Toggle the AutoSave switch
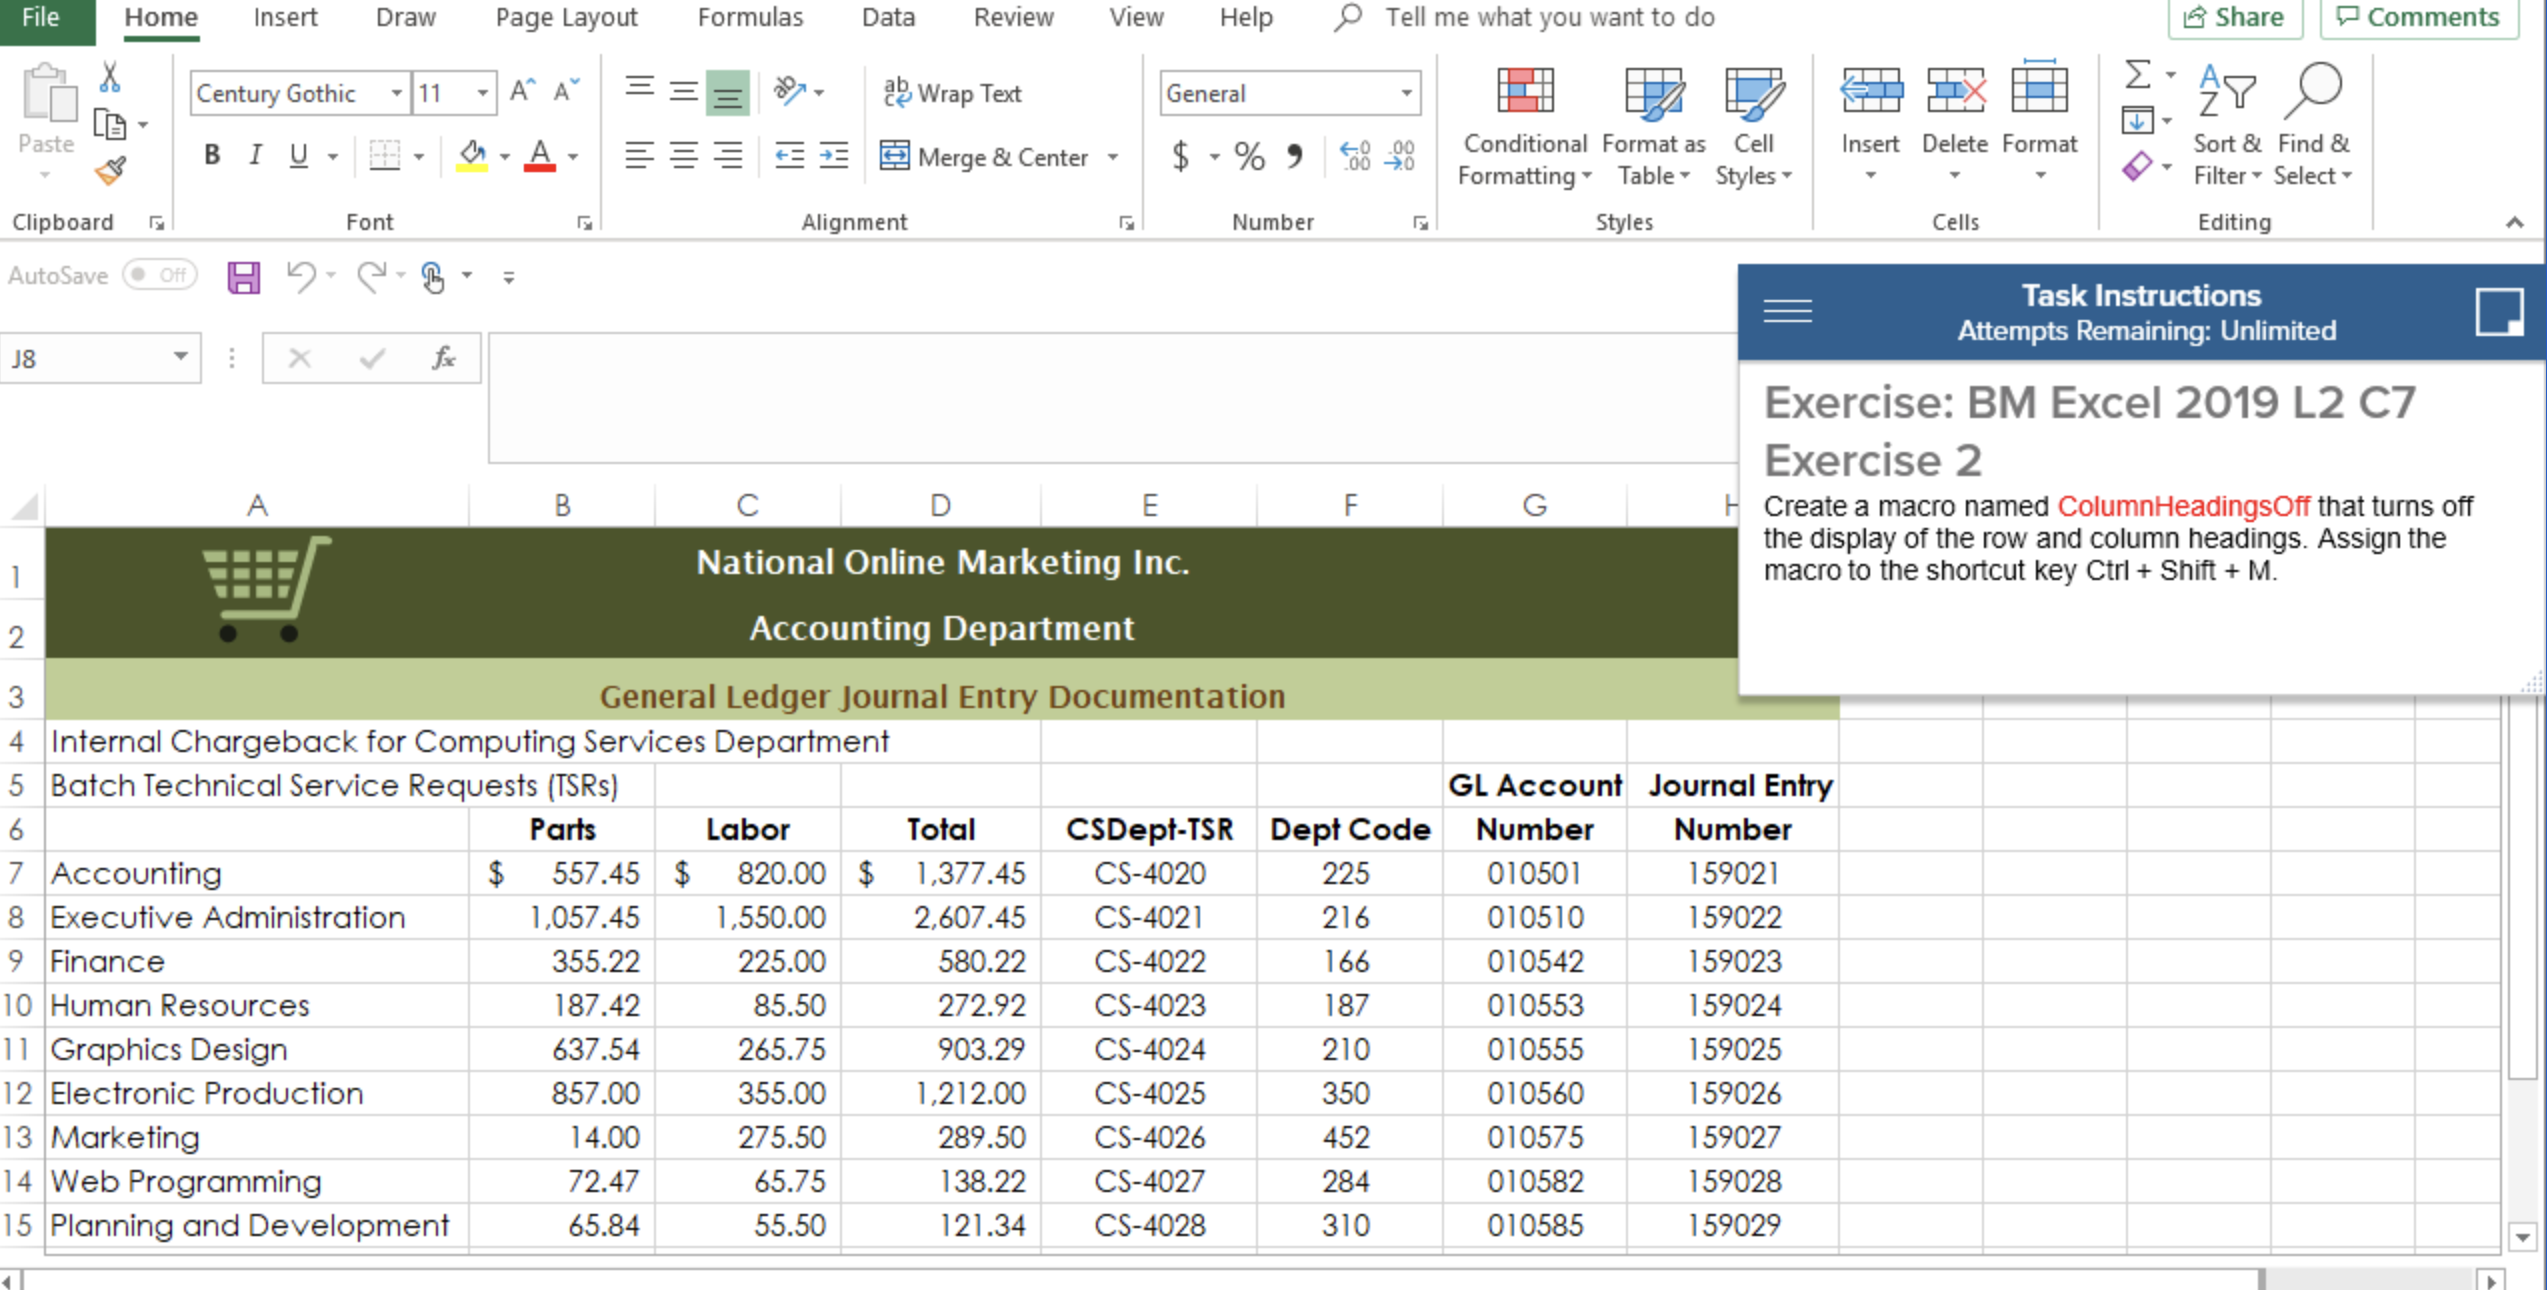The width and height of the screenshot is (2547, 1290). pyautogui.click(x=160, y=275)
